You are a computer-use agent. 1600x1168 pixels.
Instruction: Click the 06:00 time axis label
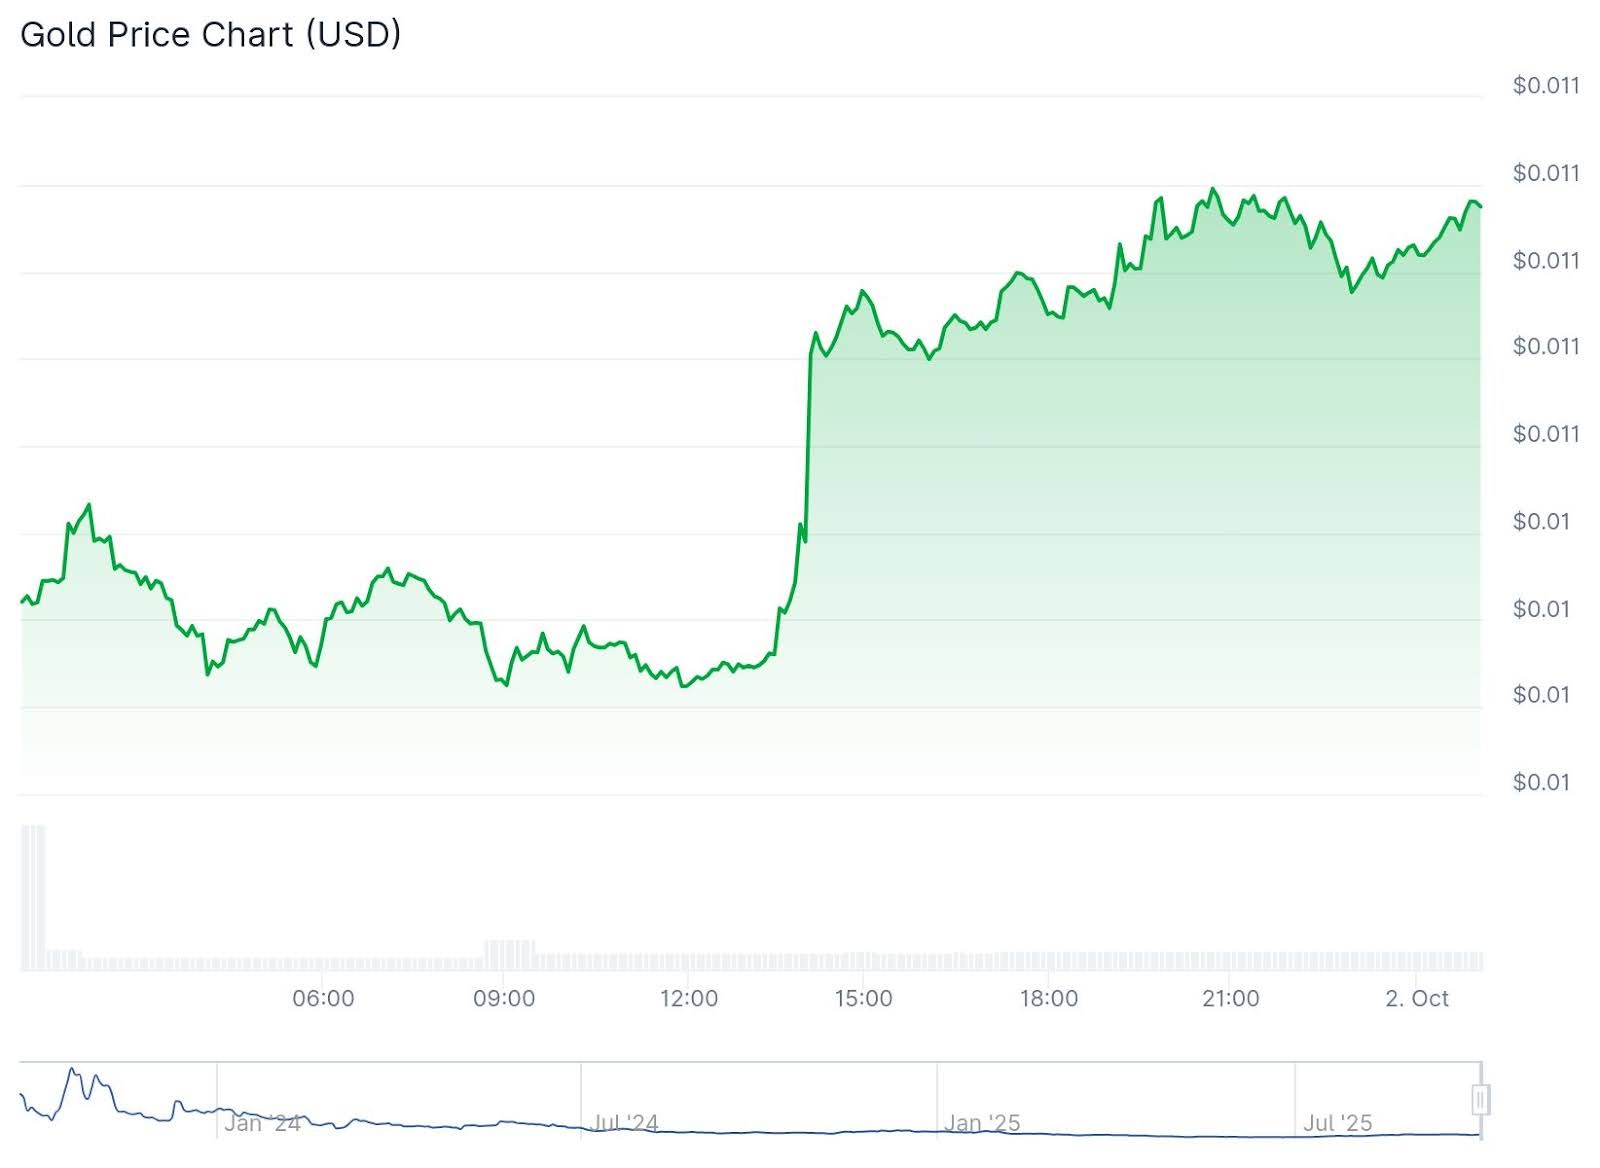coord(323,998)
